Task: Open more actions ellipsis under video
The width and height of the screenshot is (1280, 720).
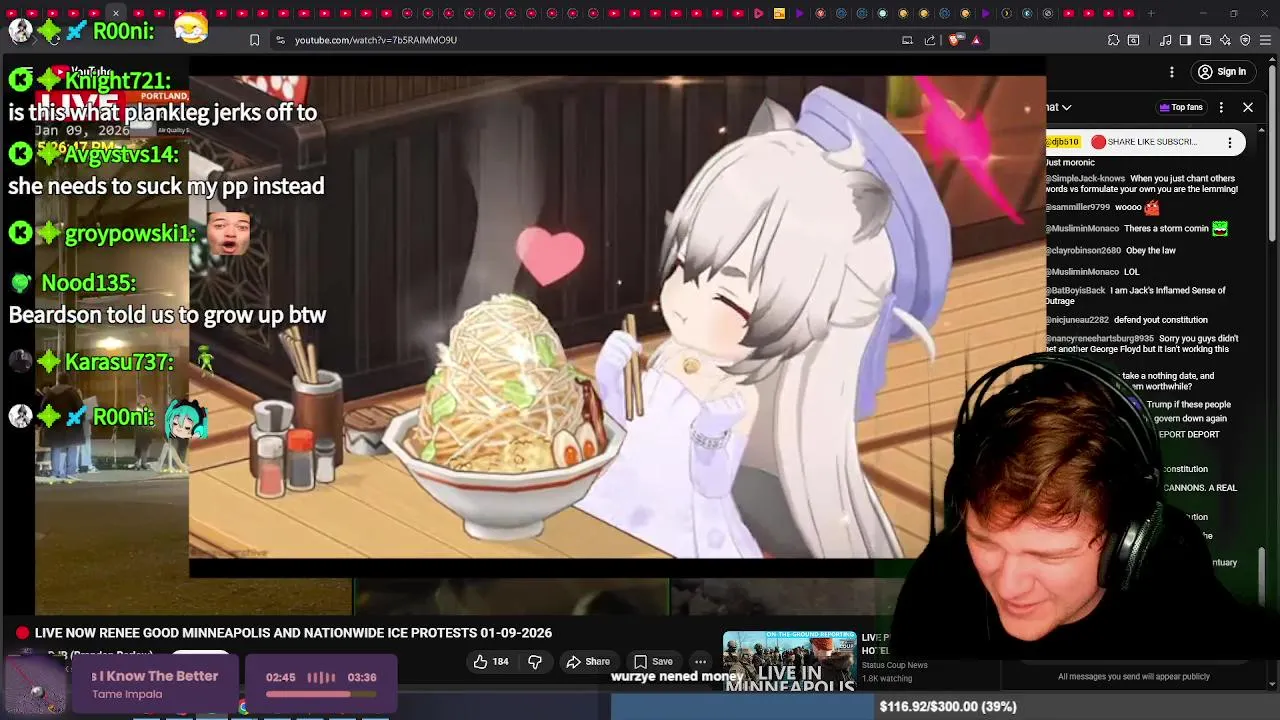Action: point(701,661)
